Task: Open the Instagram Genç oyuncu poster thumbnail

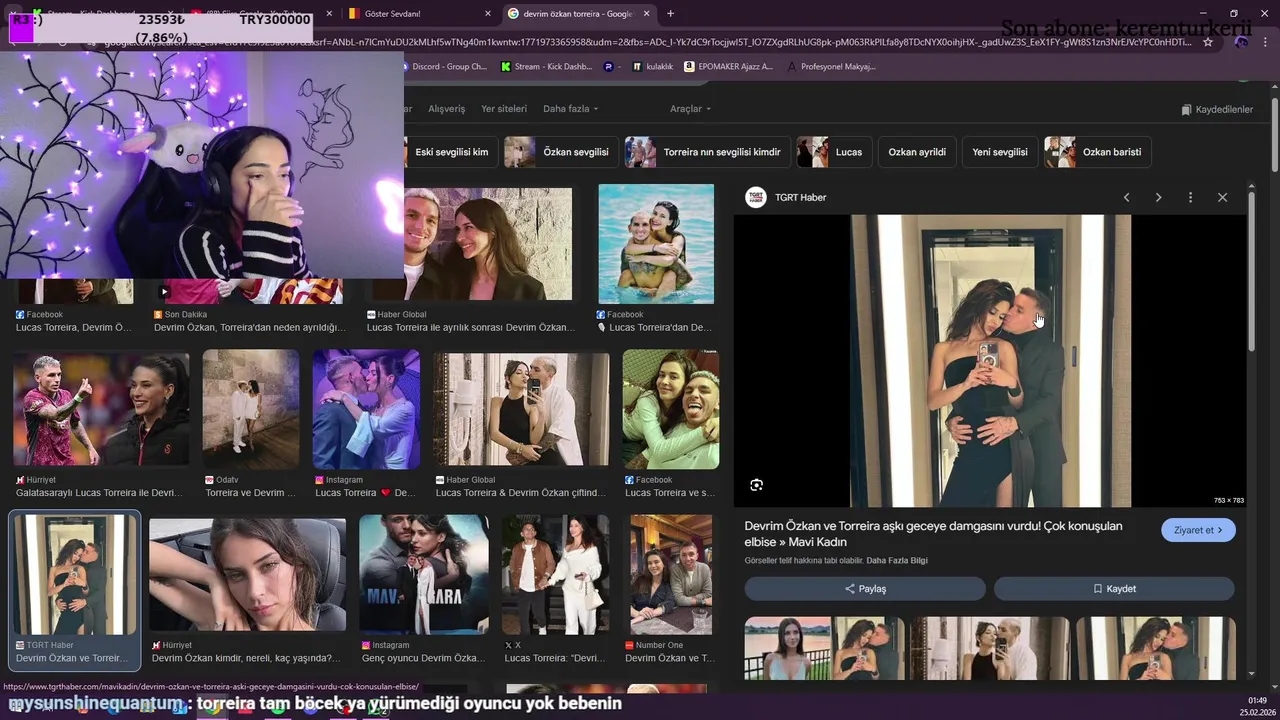Action: pyautogui.click(x=424, y=575)
